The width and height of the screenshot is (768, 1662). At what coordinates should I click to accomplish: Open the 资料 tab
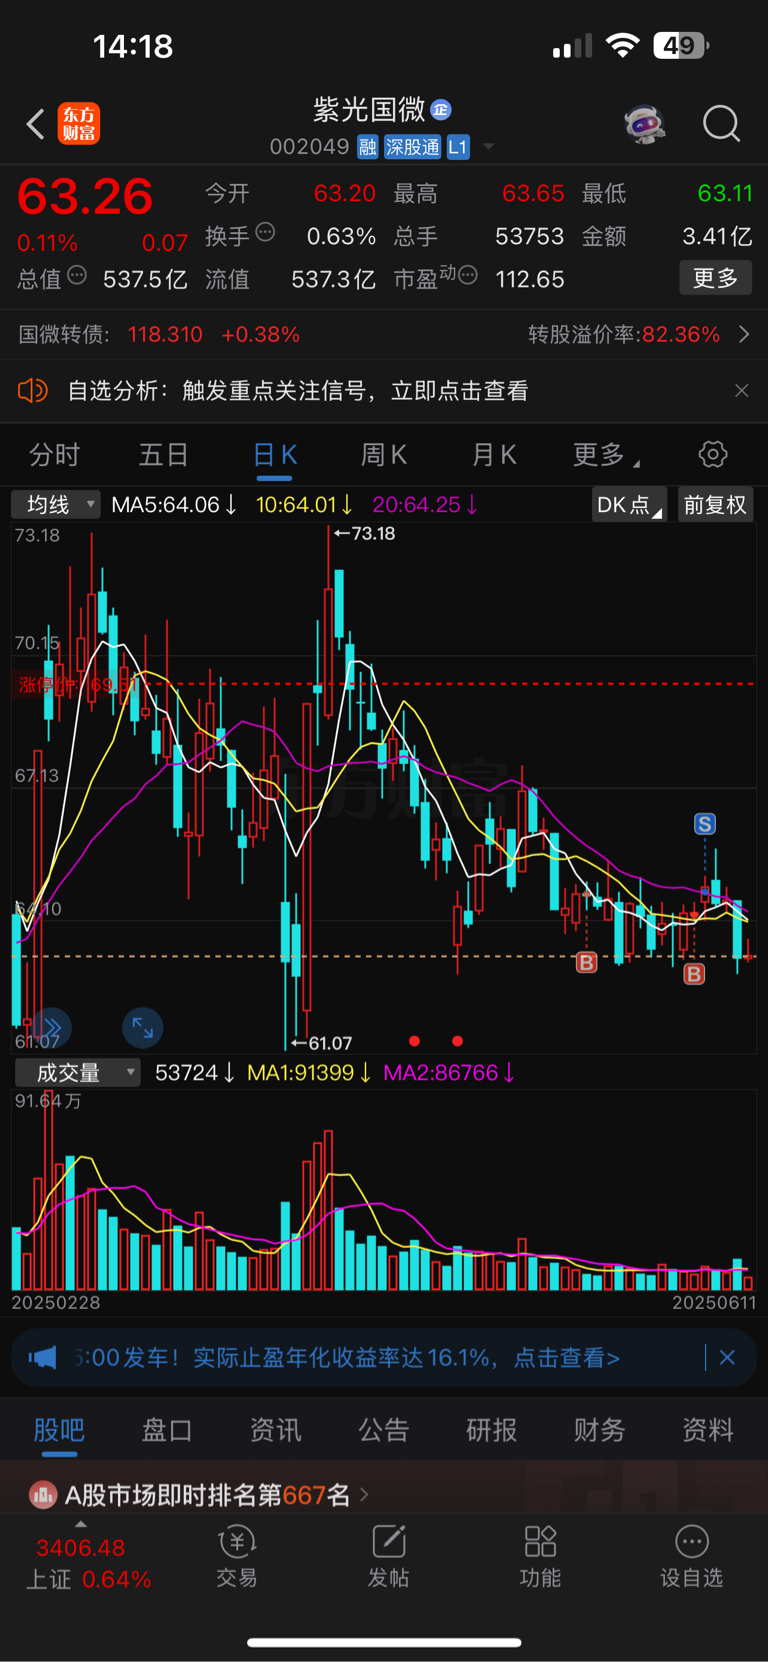click(x=708, y=1430)
